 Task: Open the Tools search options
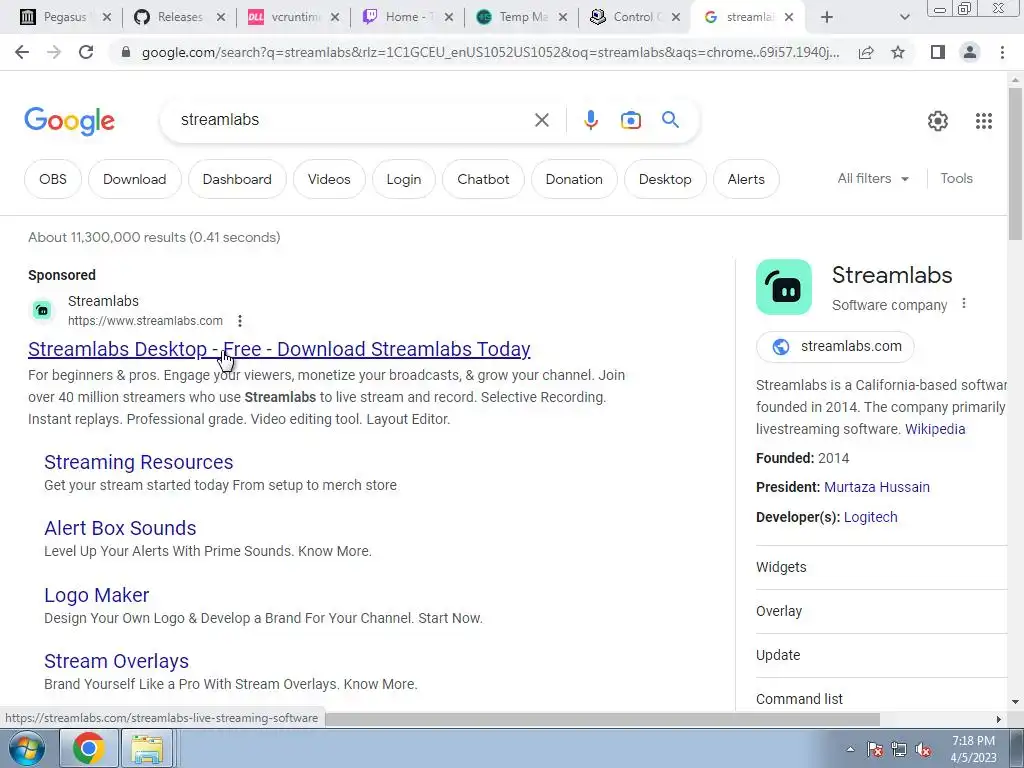pos(956,178)
